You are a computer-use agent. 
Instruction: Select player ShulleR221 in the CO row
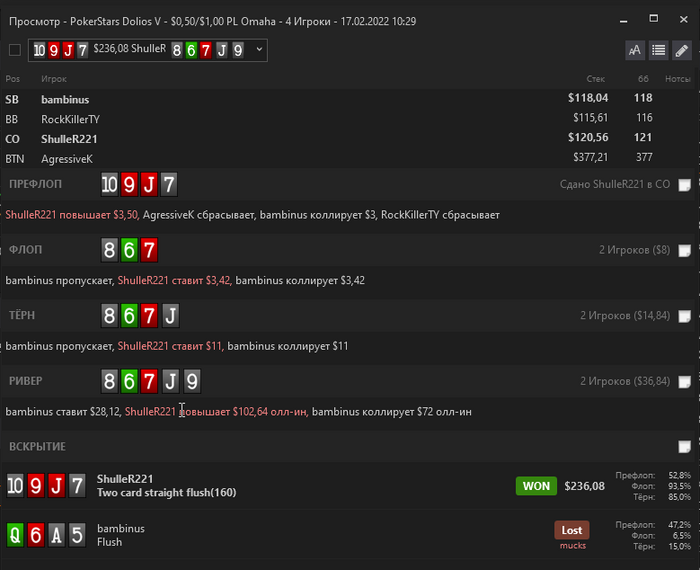(x=69, y=139)
